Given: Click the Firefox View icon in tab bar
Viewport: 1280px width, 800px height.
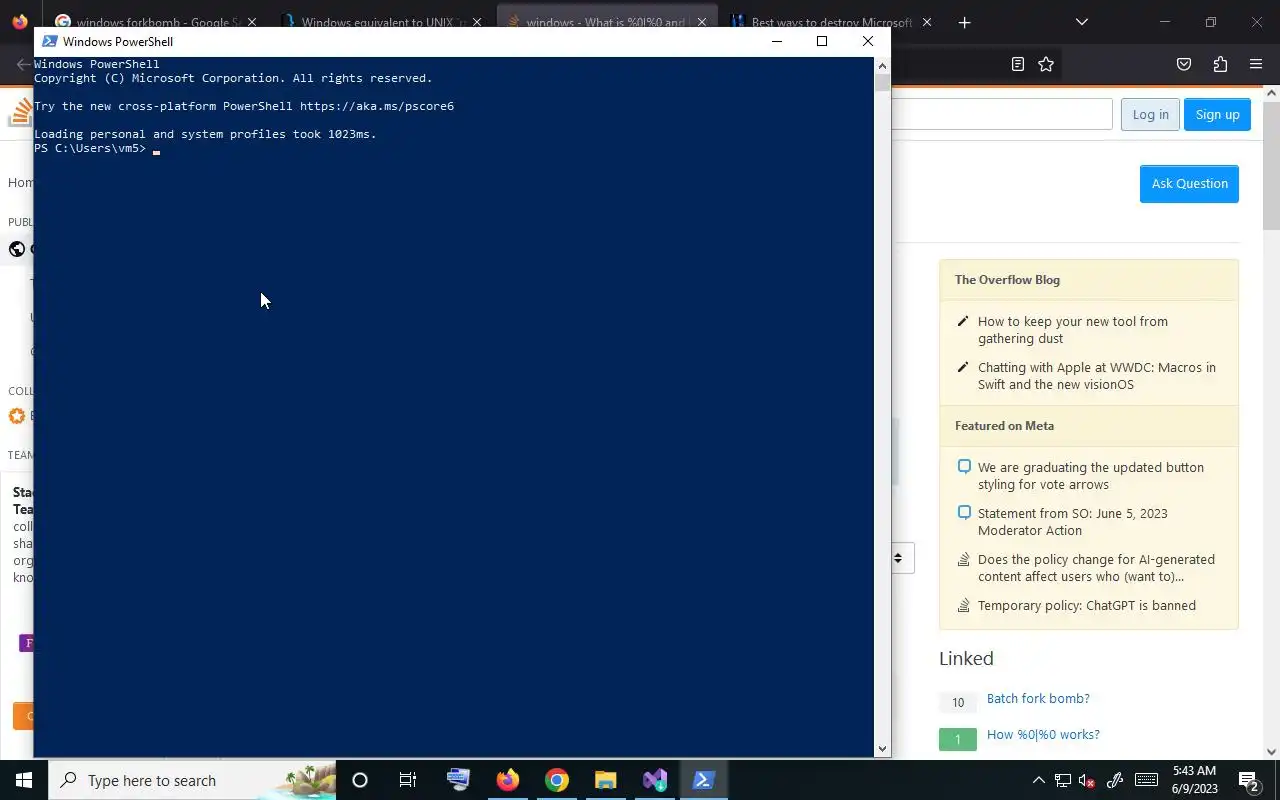Looking at the screenshot, I should (20, 22).
